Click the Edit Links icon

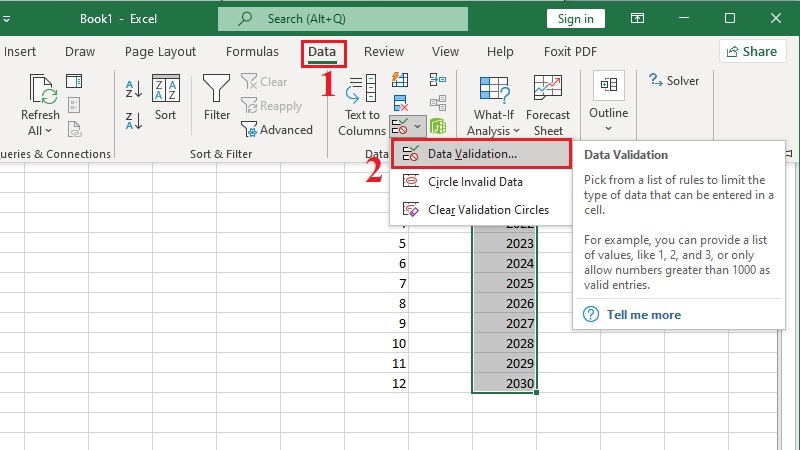tap(74, 129)
